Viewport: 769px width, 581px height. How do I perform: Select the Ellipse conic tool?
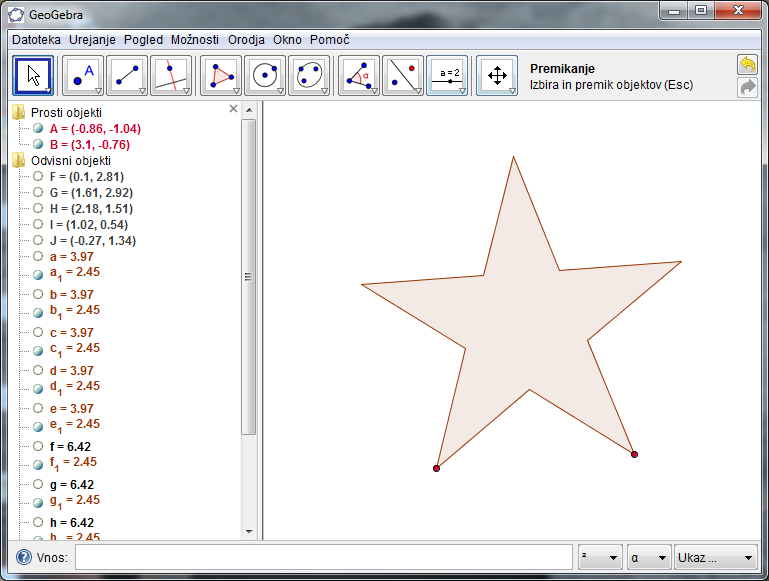[309, 76]
